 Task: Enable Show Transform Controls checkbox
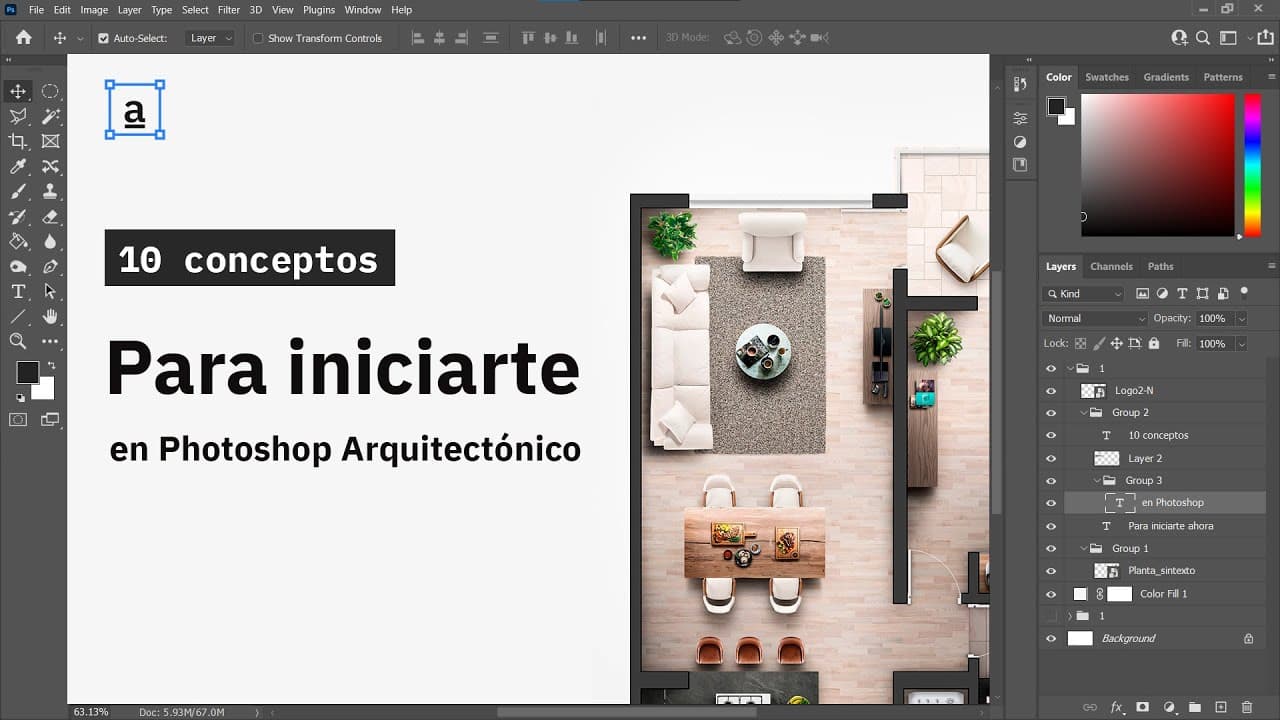(258, 38)
